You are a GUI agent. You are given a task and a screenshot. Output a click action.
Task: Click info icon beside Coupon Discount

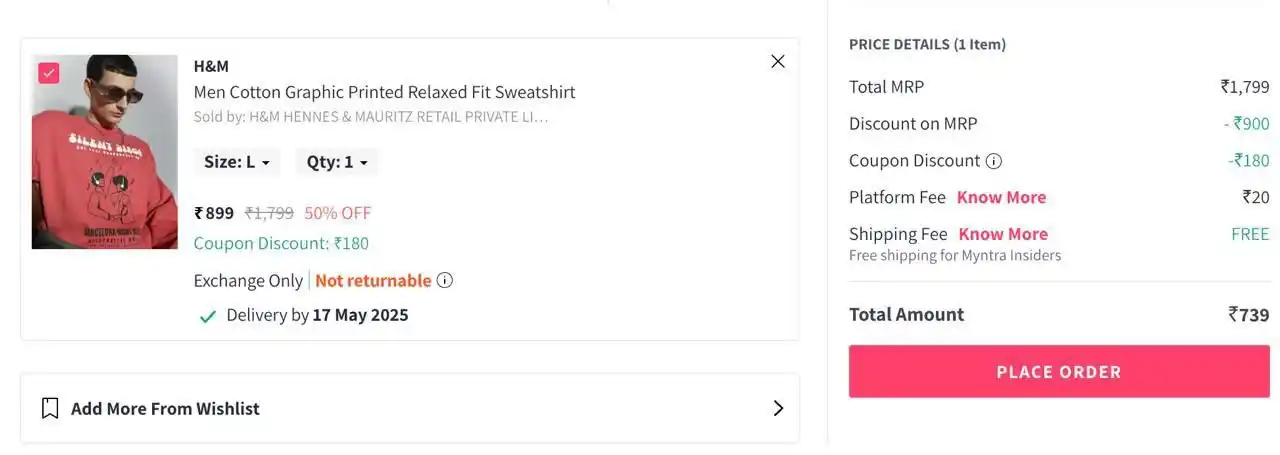[994, 161]
